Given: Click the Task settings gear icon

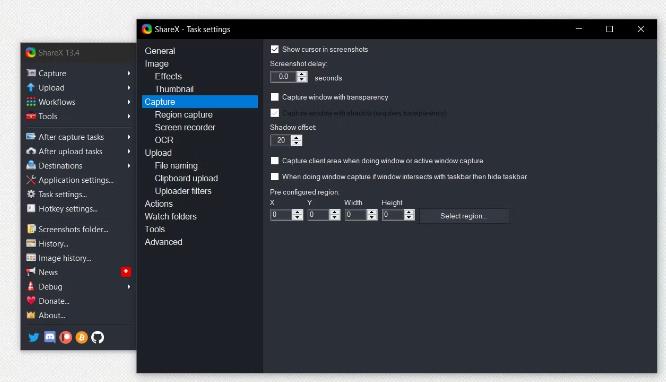Looking at the screenshot, I should pyautogui.click(x=31, y=194).
